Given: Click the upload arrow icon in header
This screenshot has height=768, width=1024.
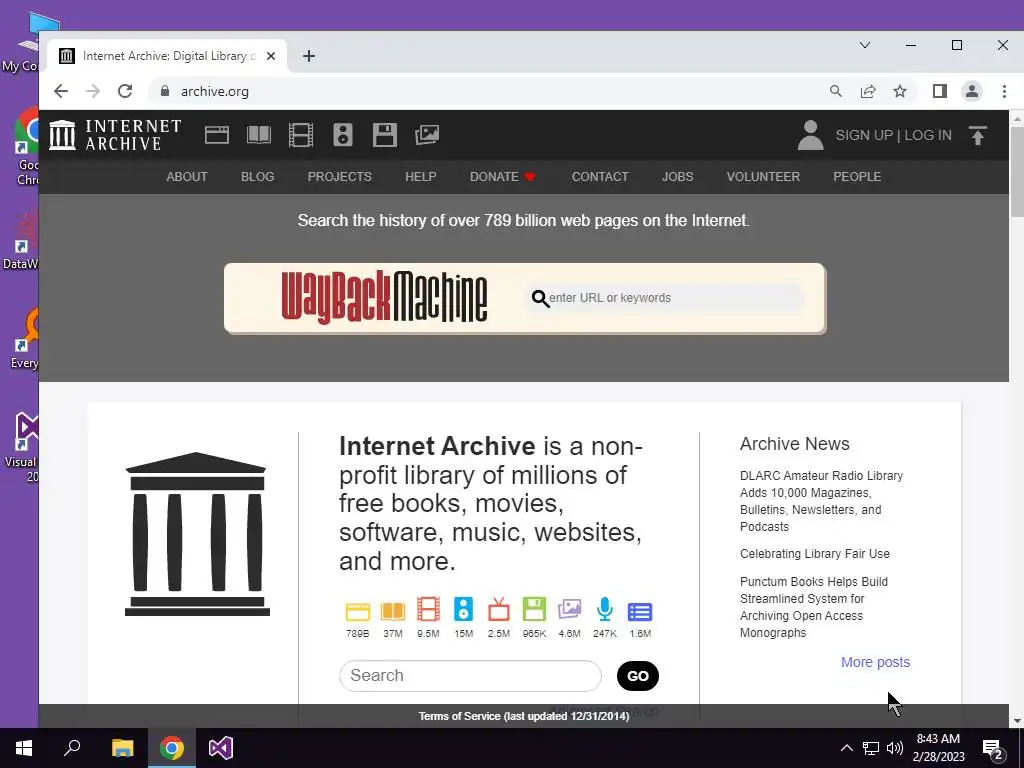Looking at the screenshot, I should [x=978, y=135].
